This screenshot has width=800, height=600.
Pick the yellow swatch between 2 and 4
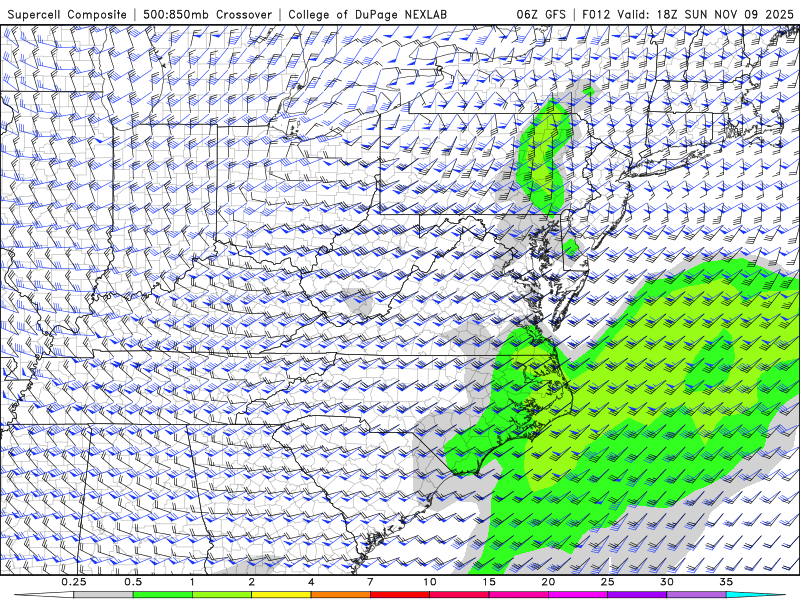[281, 595]
